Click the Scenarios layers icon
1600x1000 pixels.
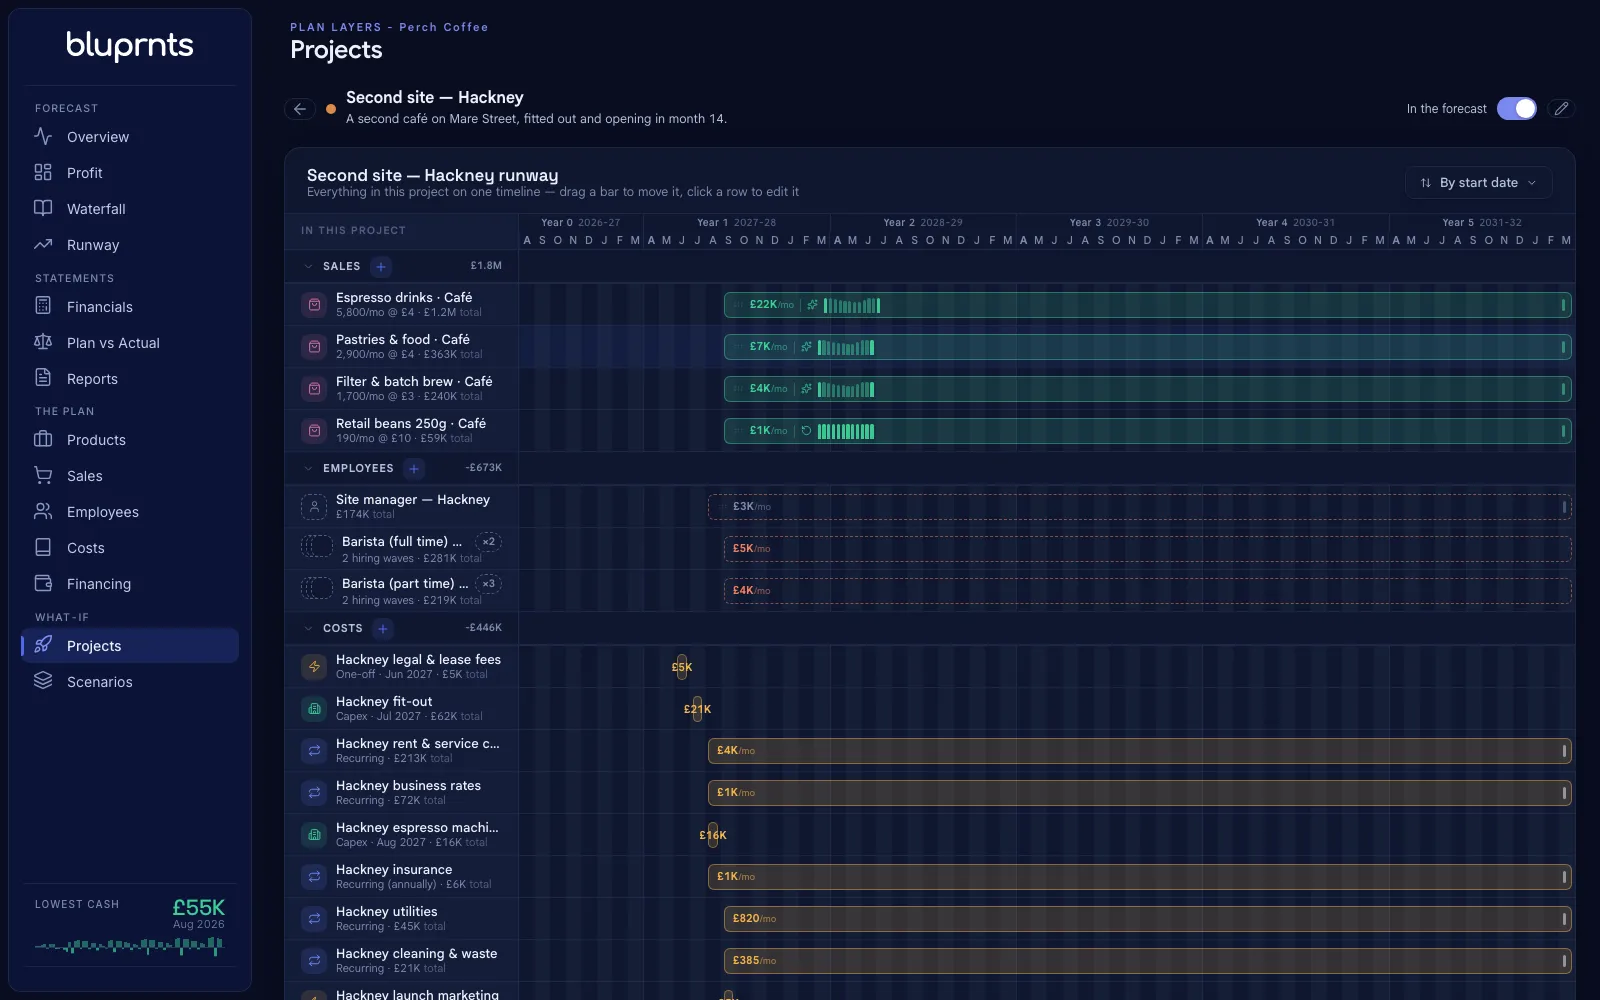pyautogui.click(x=43, y=681)
